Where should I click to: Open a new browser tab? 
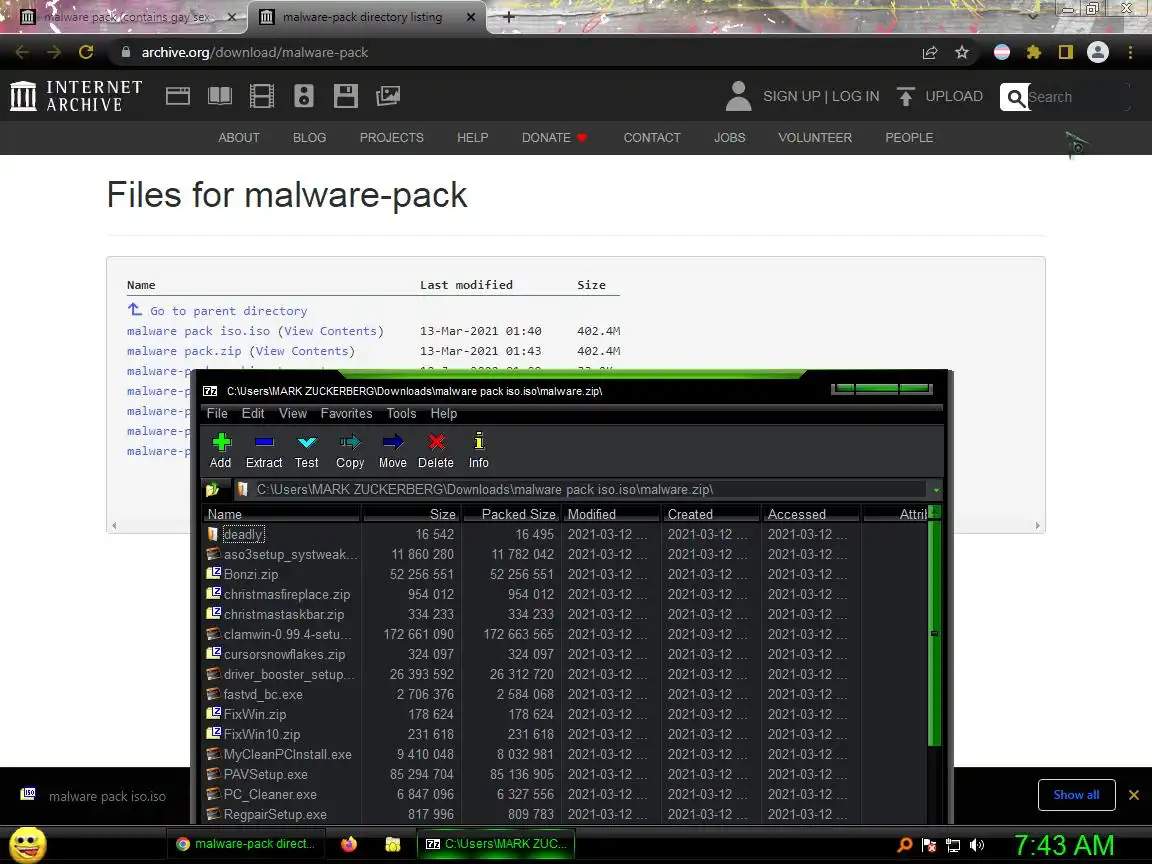click(508, 16)
